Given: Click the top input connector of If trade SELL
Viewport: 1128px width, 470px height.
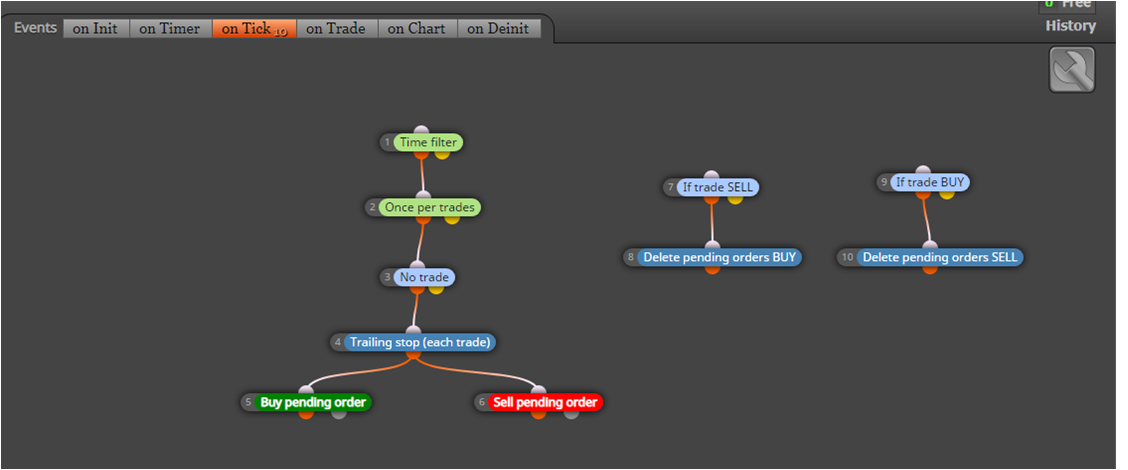Looking at the screenshot, I should [x=711, y=176].
